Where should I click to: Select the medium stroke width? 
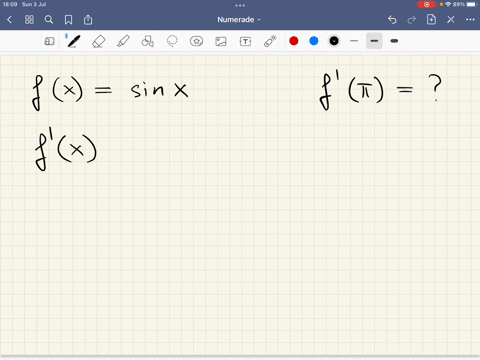(374, 41)
